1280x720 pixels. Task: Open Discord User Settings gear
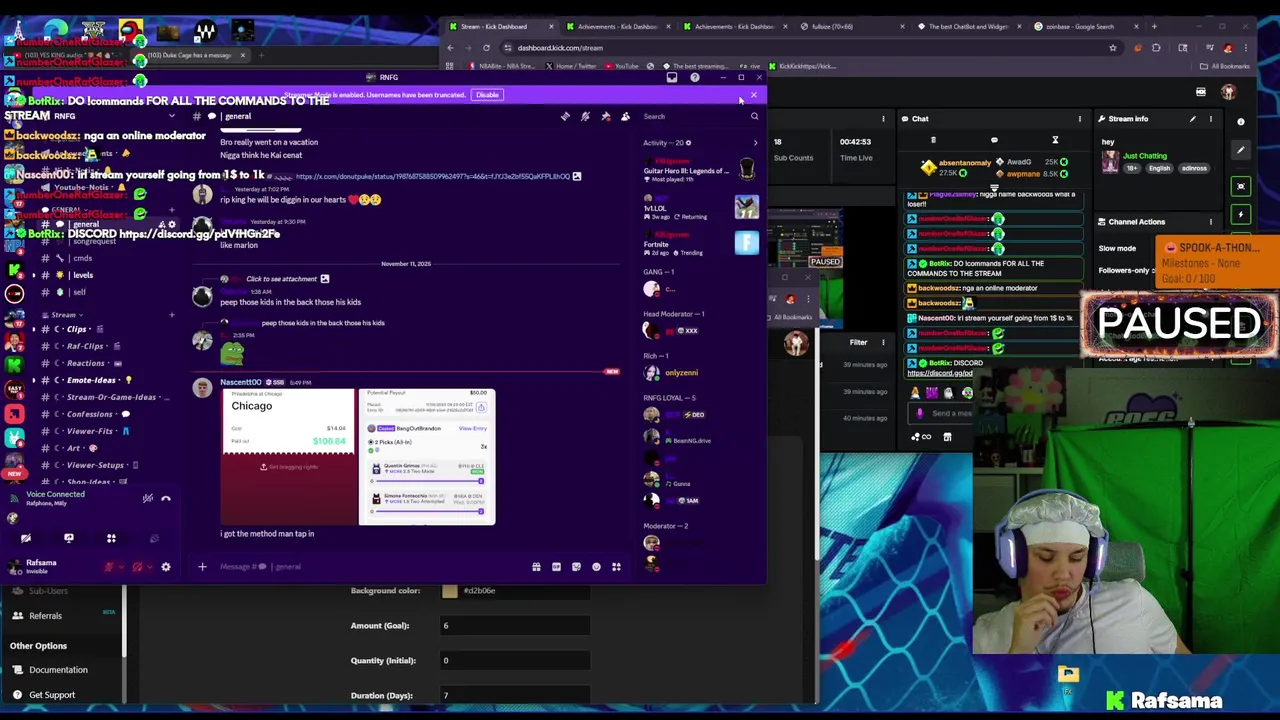click(x=166, y=567)
